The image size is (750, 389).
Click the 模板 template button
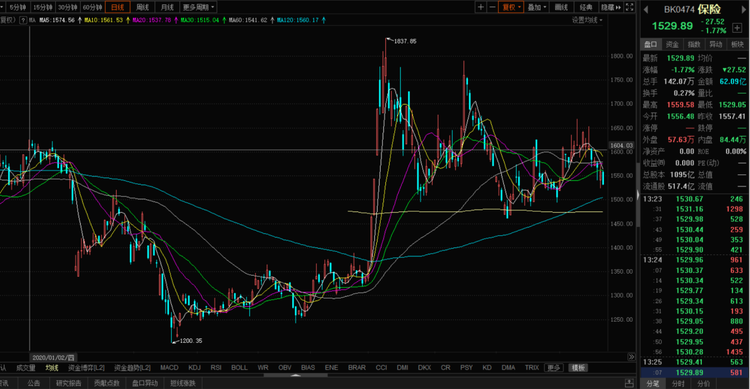pyautogui.click(x=578, y=367)
